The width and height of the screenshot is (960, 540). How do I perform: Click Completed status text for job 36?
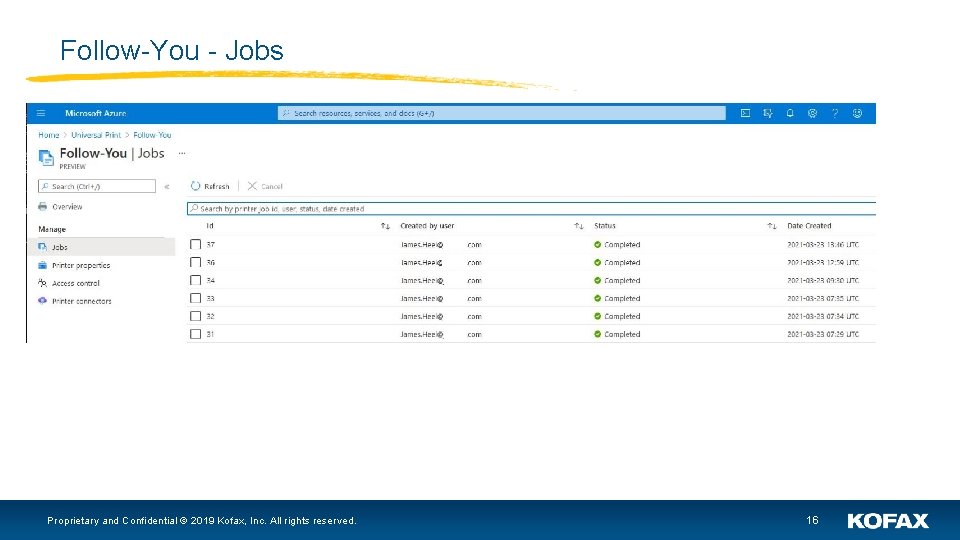click(622, 262)
